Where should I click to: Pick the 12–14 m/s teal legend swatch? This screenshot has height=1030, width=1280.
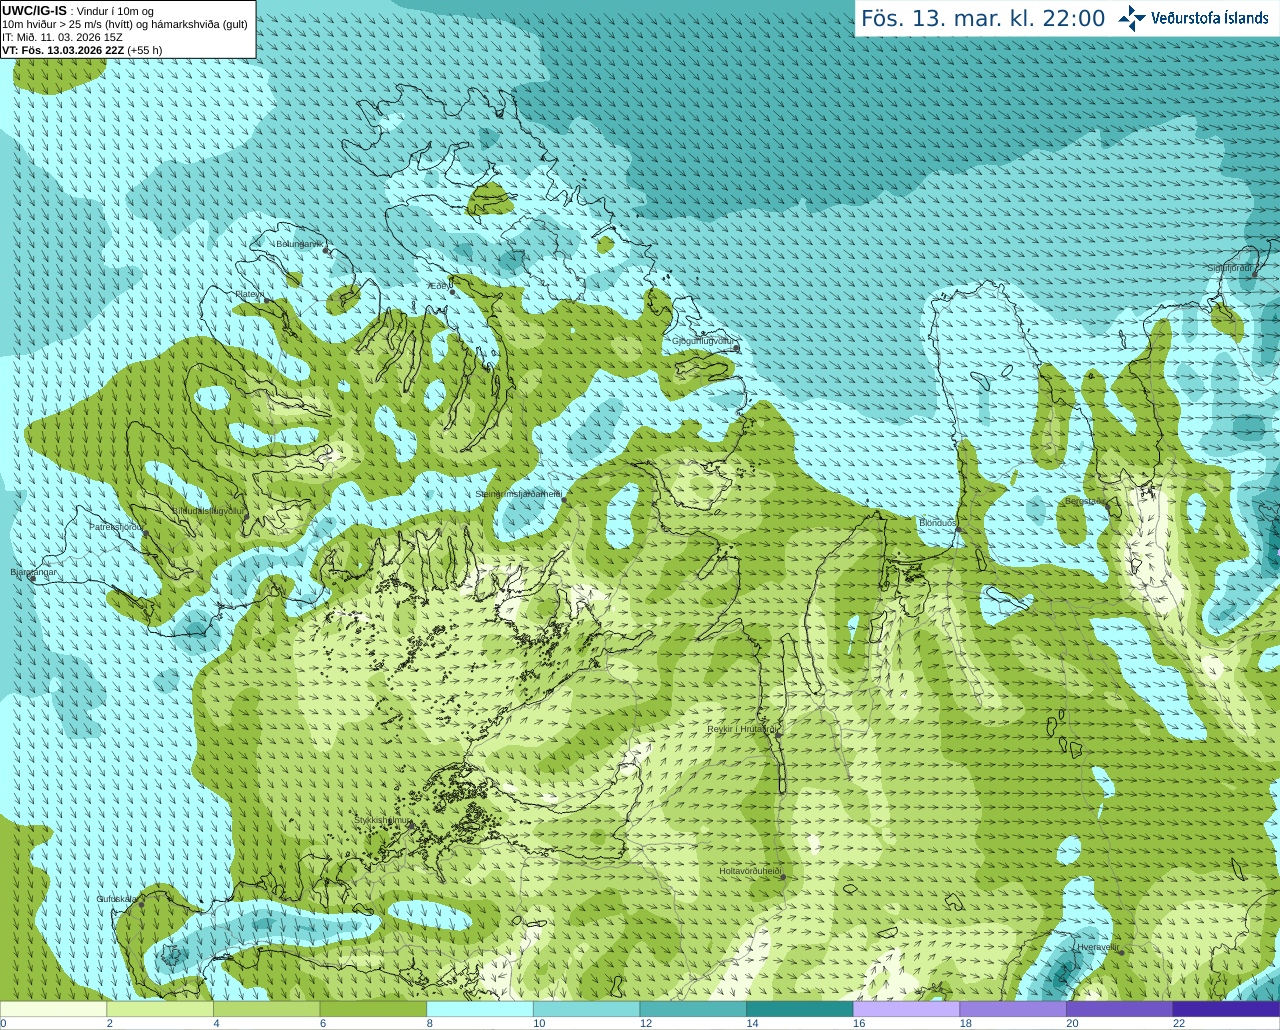(x=693, y=1009)
